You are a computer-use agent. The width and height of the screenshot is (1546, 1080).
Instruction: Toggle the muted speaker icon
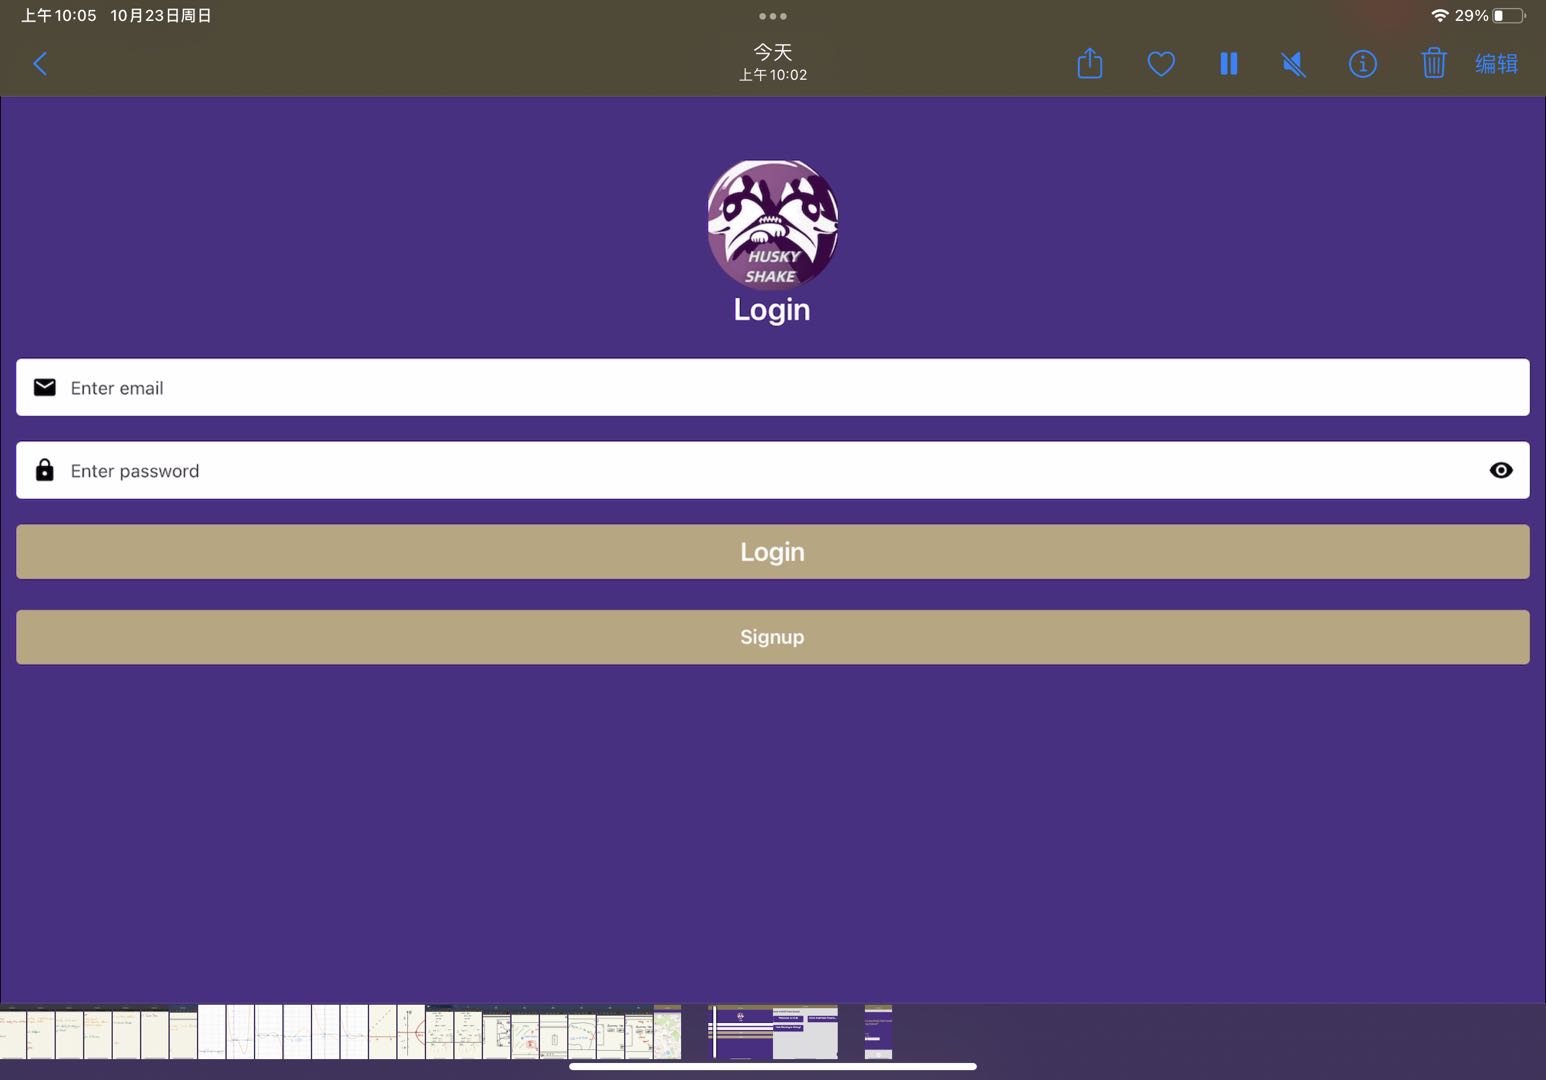[1293, 65]
